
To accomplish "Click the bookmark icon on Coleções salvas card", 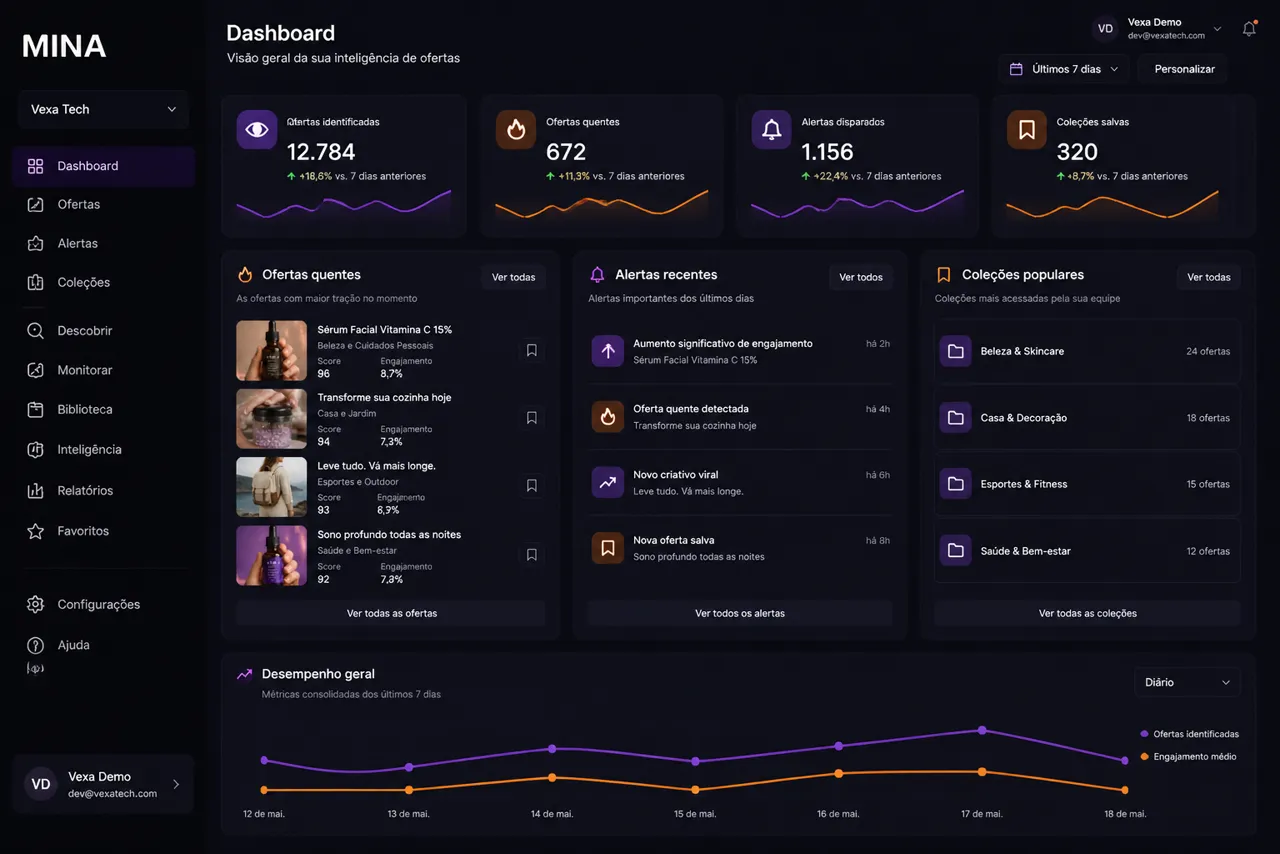I will click(1027, 130).
